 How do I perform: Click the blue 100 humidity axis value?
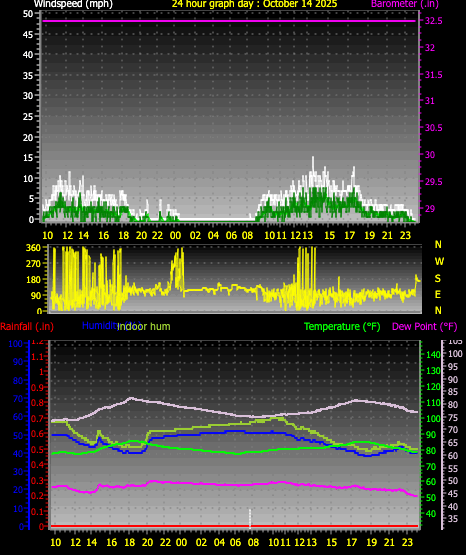(x=16, y=344)
